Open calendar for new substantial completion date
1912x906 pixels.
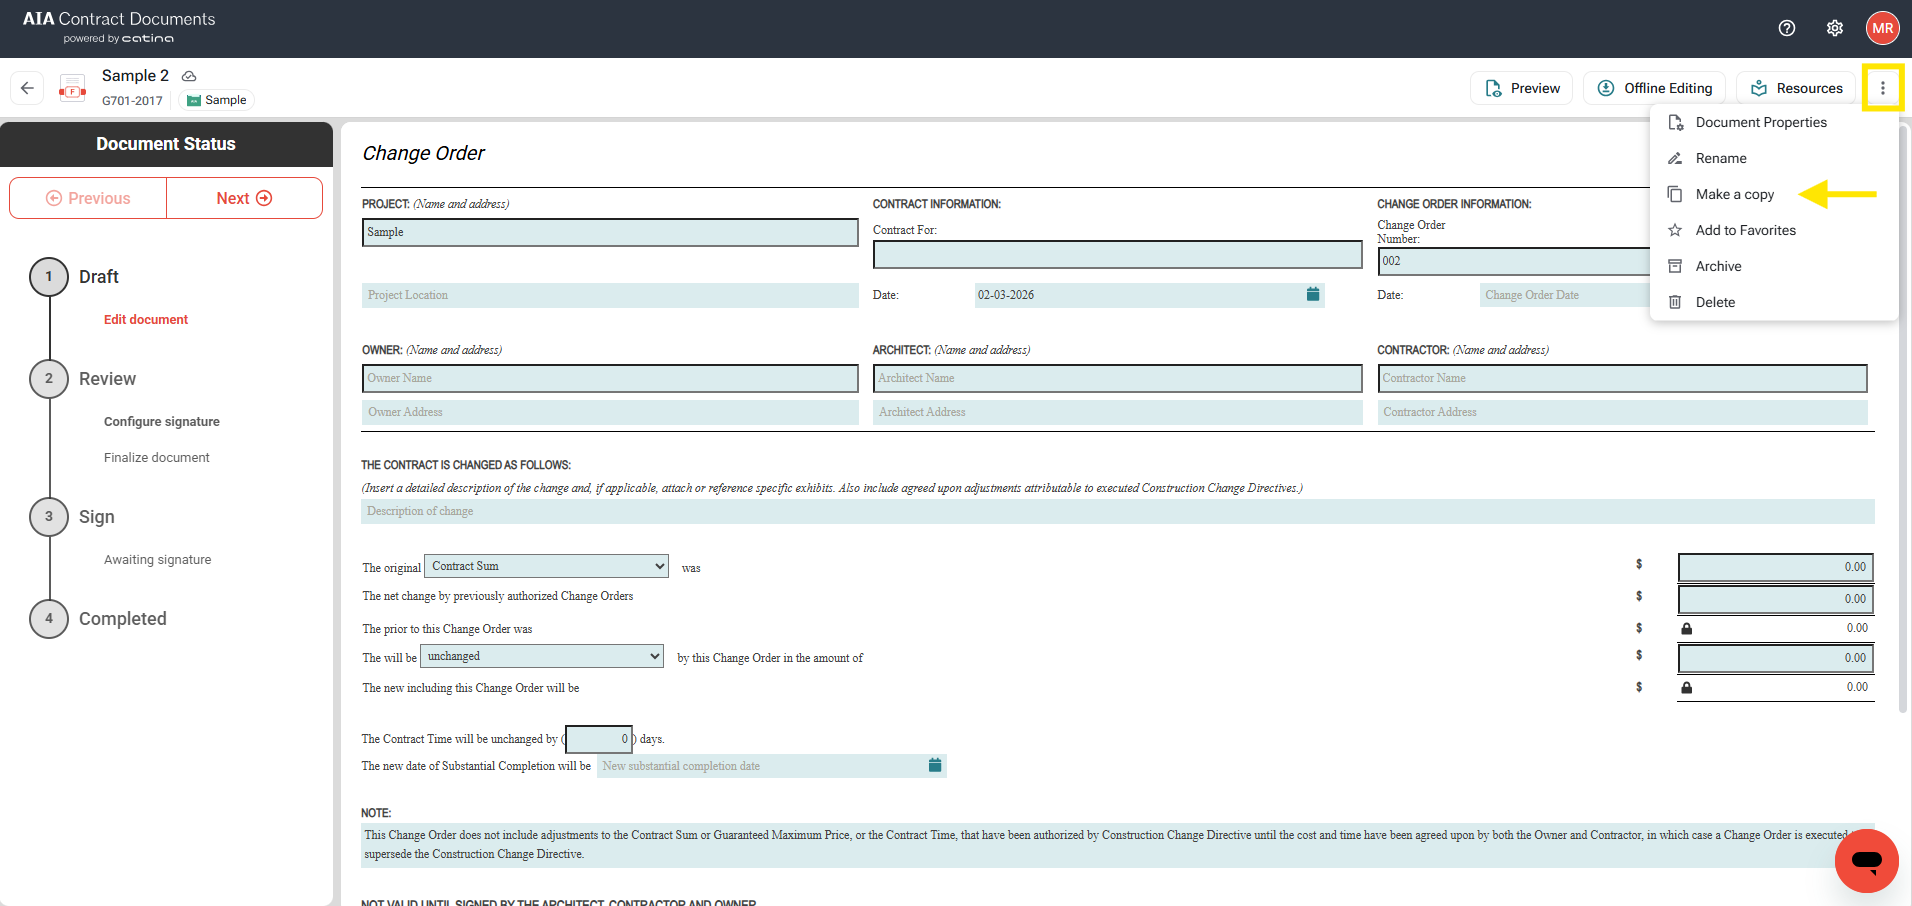(934, 766)
